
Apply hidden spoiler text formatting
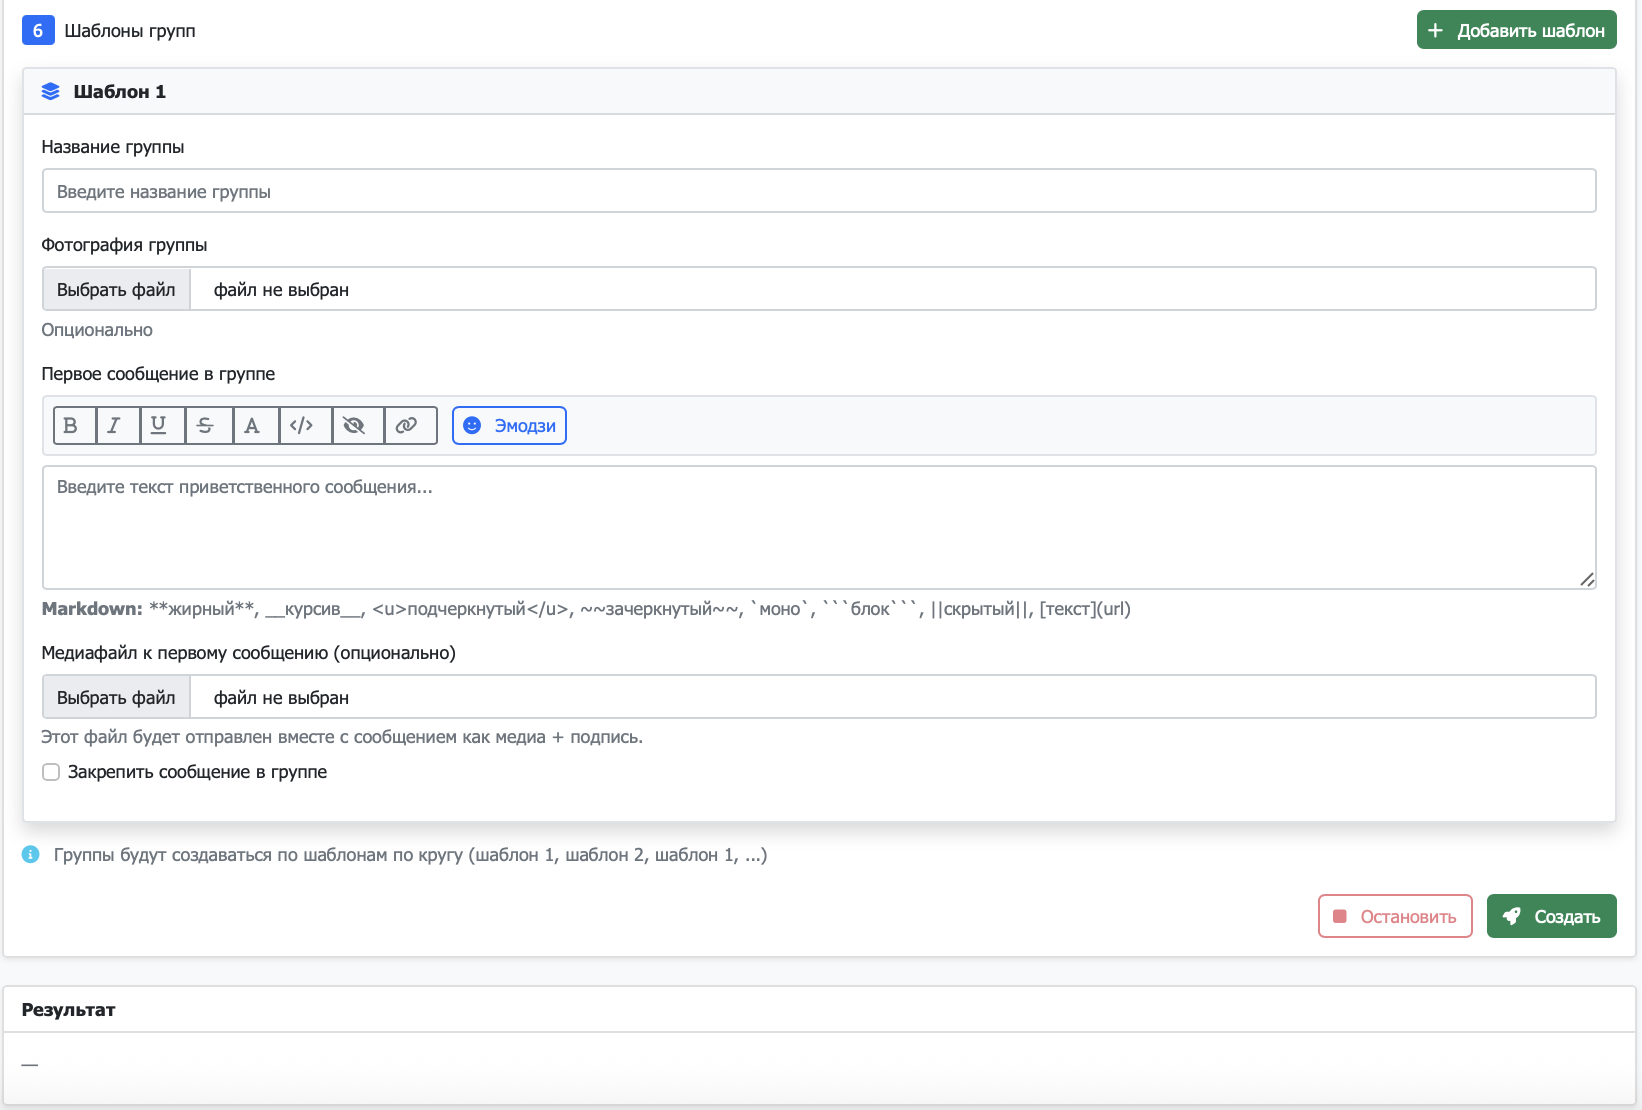pos(356,425)
